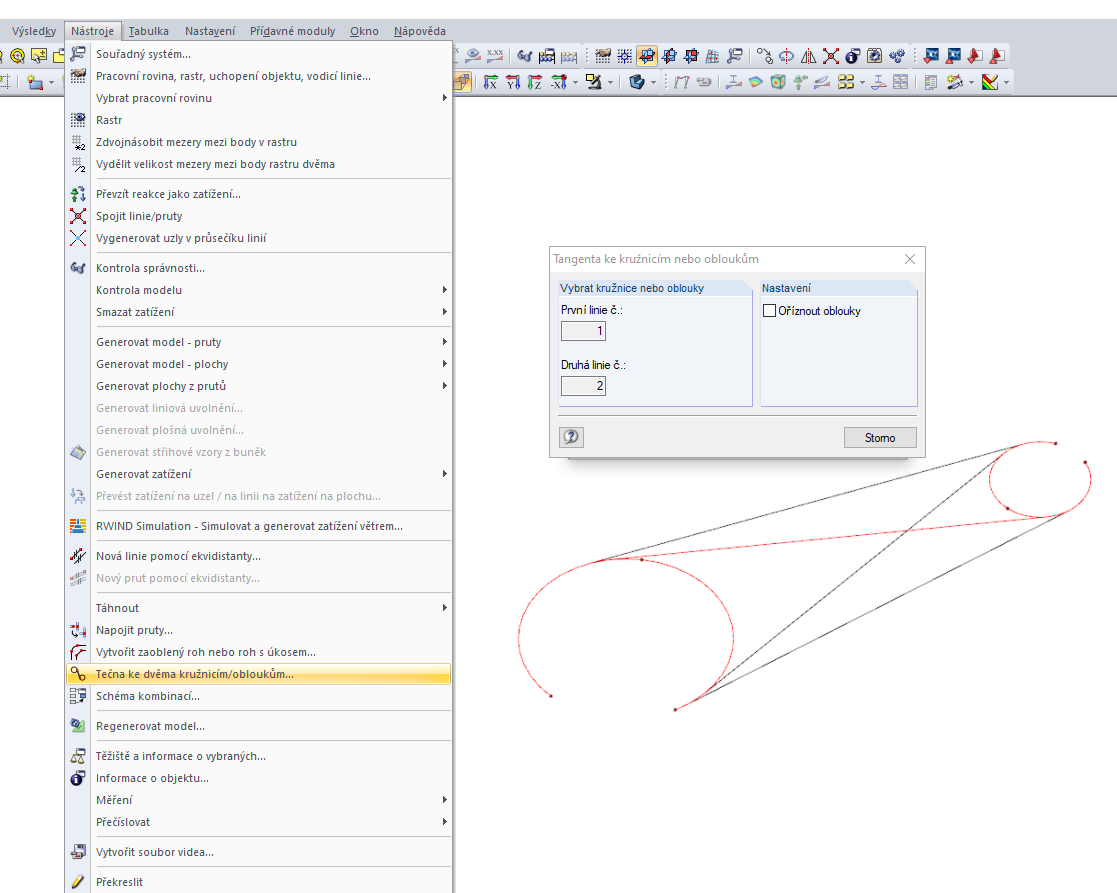1117x893 pixels.
Task: Choose Kontrola správnosti entry
Action: coord(259,268)
